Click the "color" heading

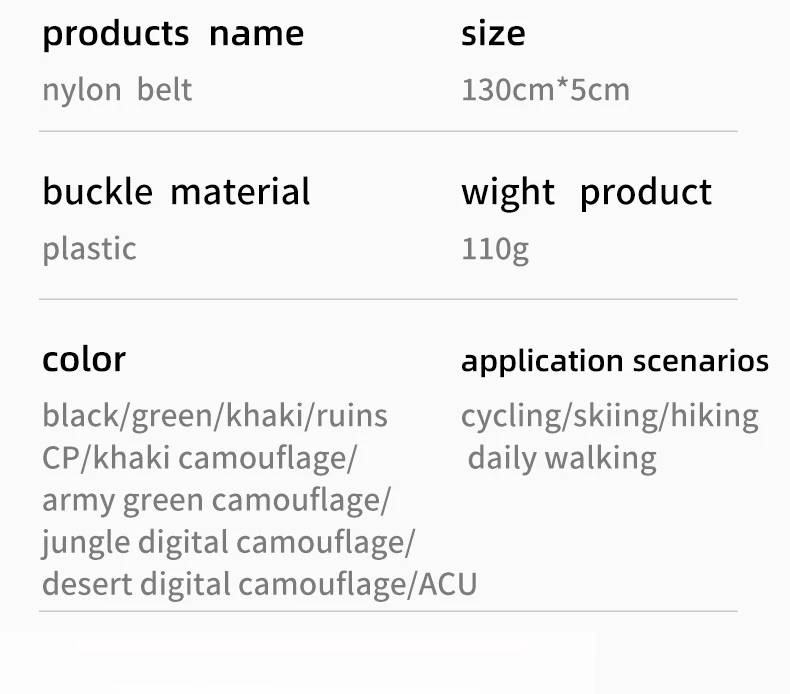tap(84, 359)
